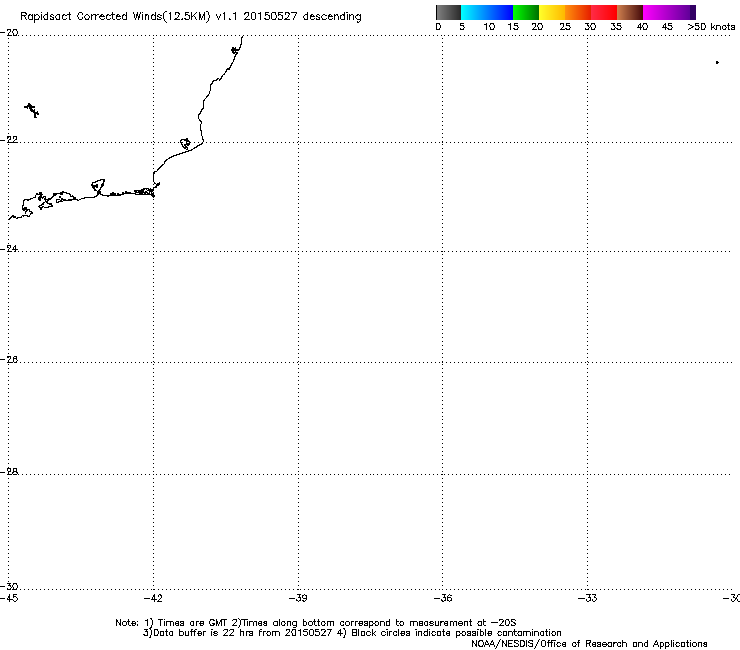Click the '20150527 descending' date in title
This screenshot has width=740, height=650.
[303, 17]
